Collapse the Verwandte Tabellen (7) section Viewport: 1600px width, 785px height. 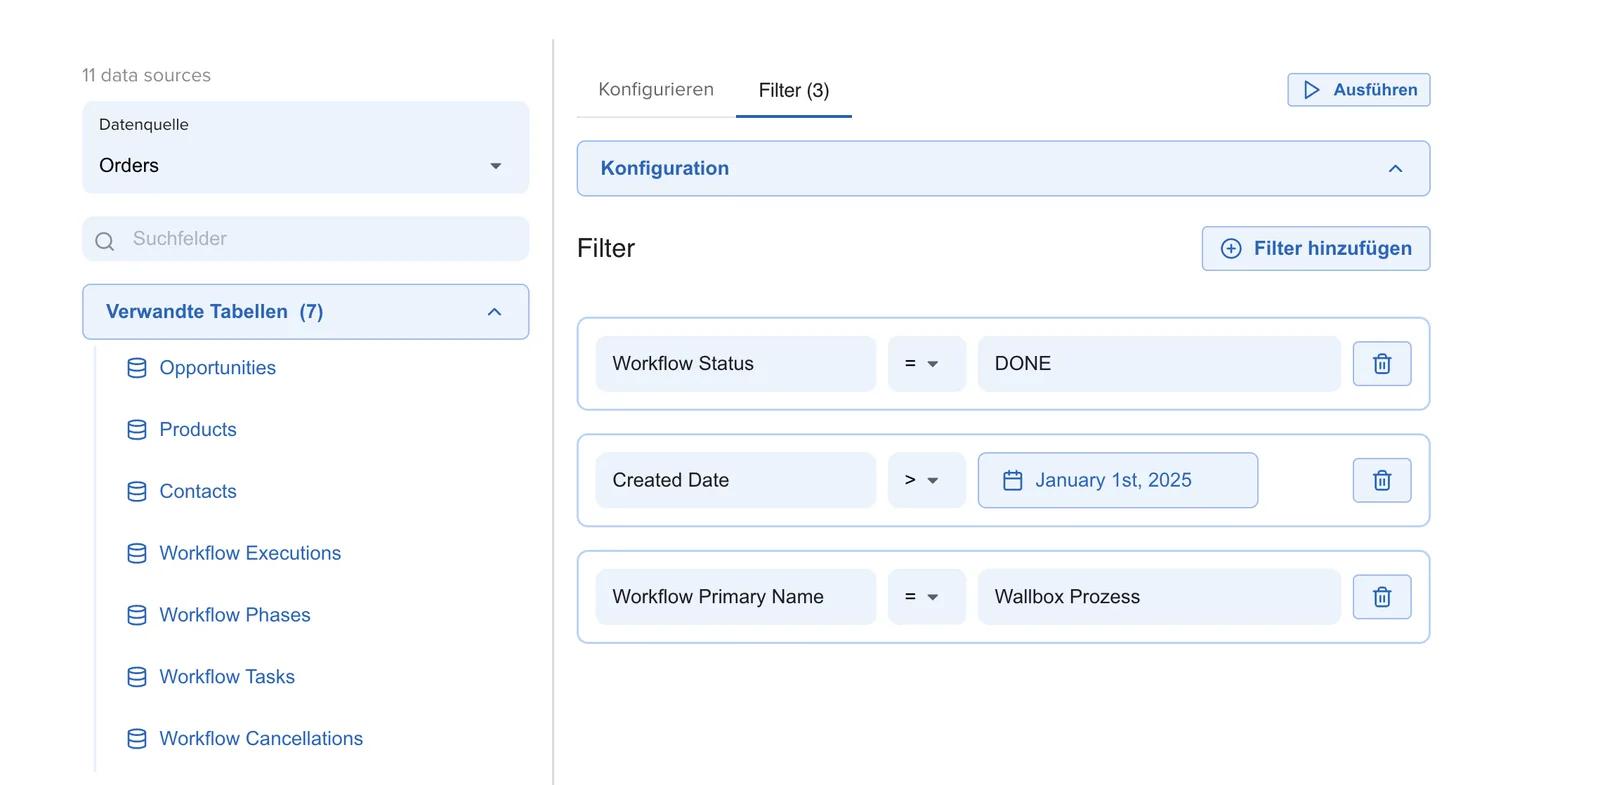click(306, 312)
